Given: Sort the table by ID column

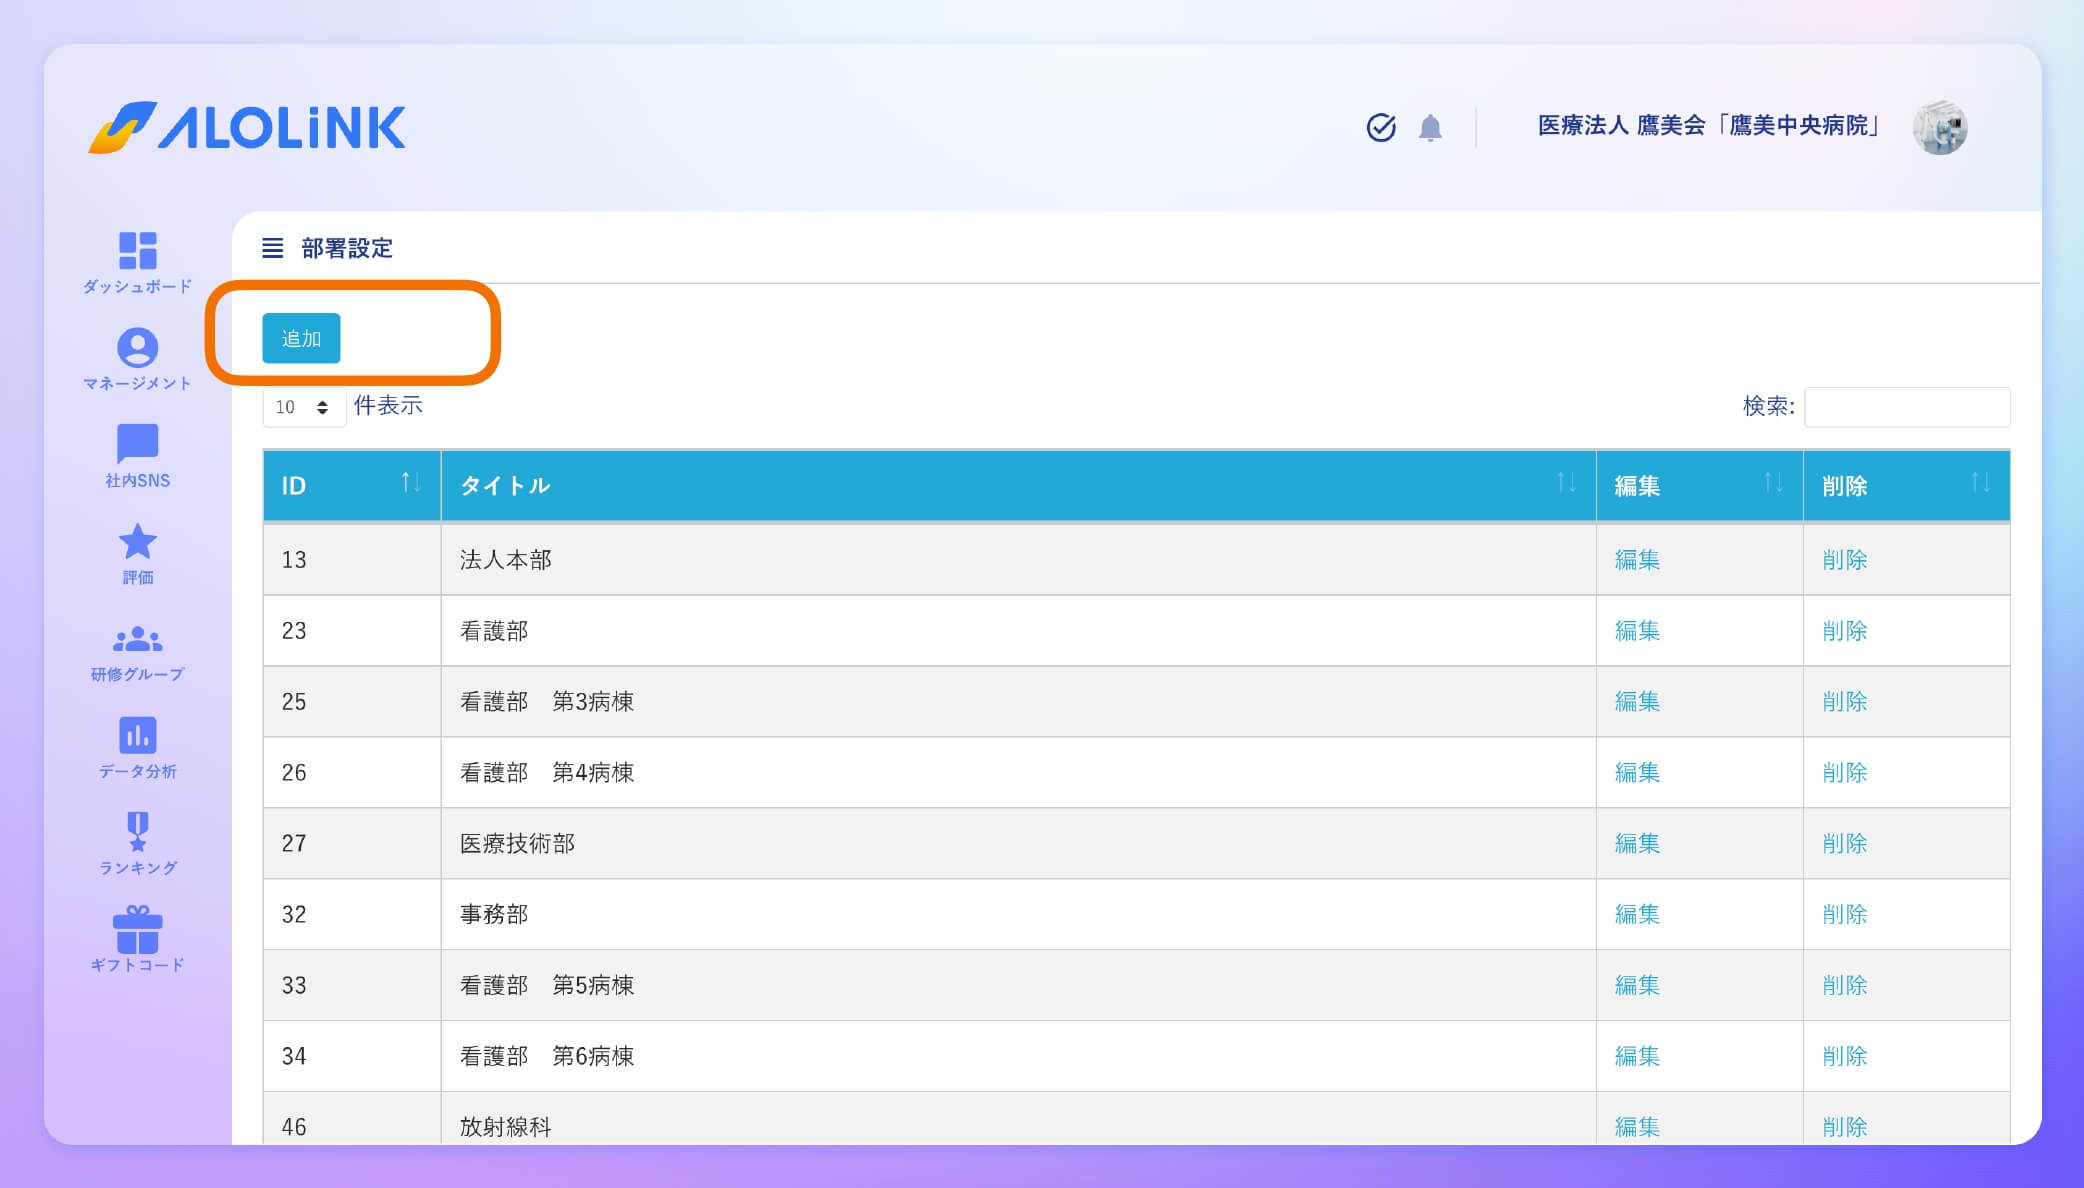Looking at the screenshot, I should 351,485.
